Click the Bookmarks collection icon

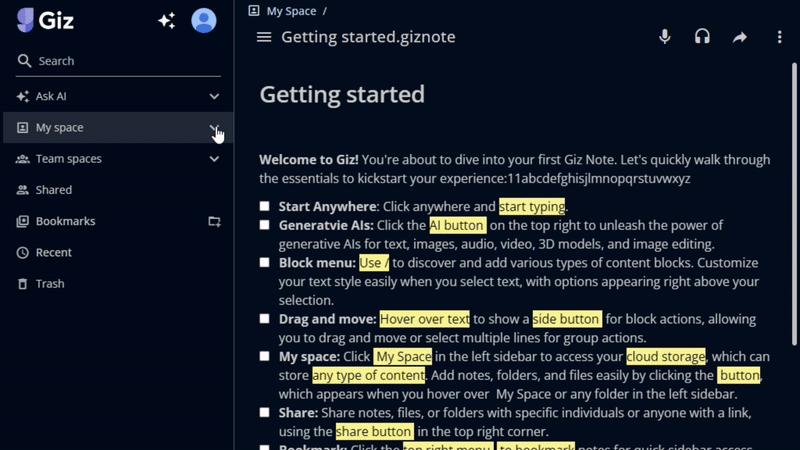(x=22, y=221)
